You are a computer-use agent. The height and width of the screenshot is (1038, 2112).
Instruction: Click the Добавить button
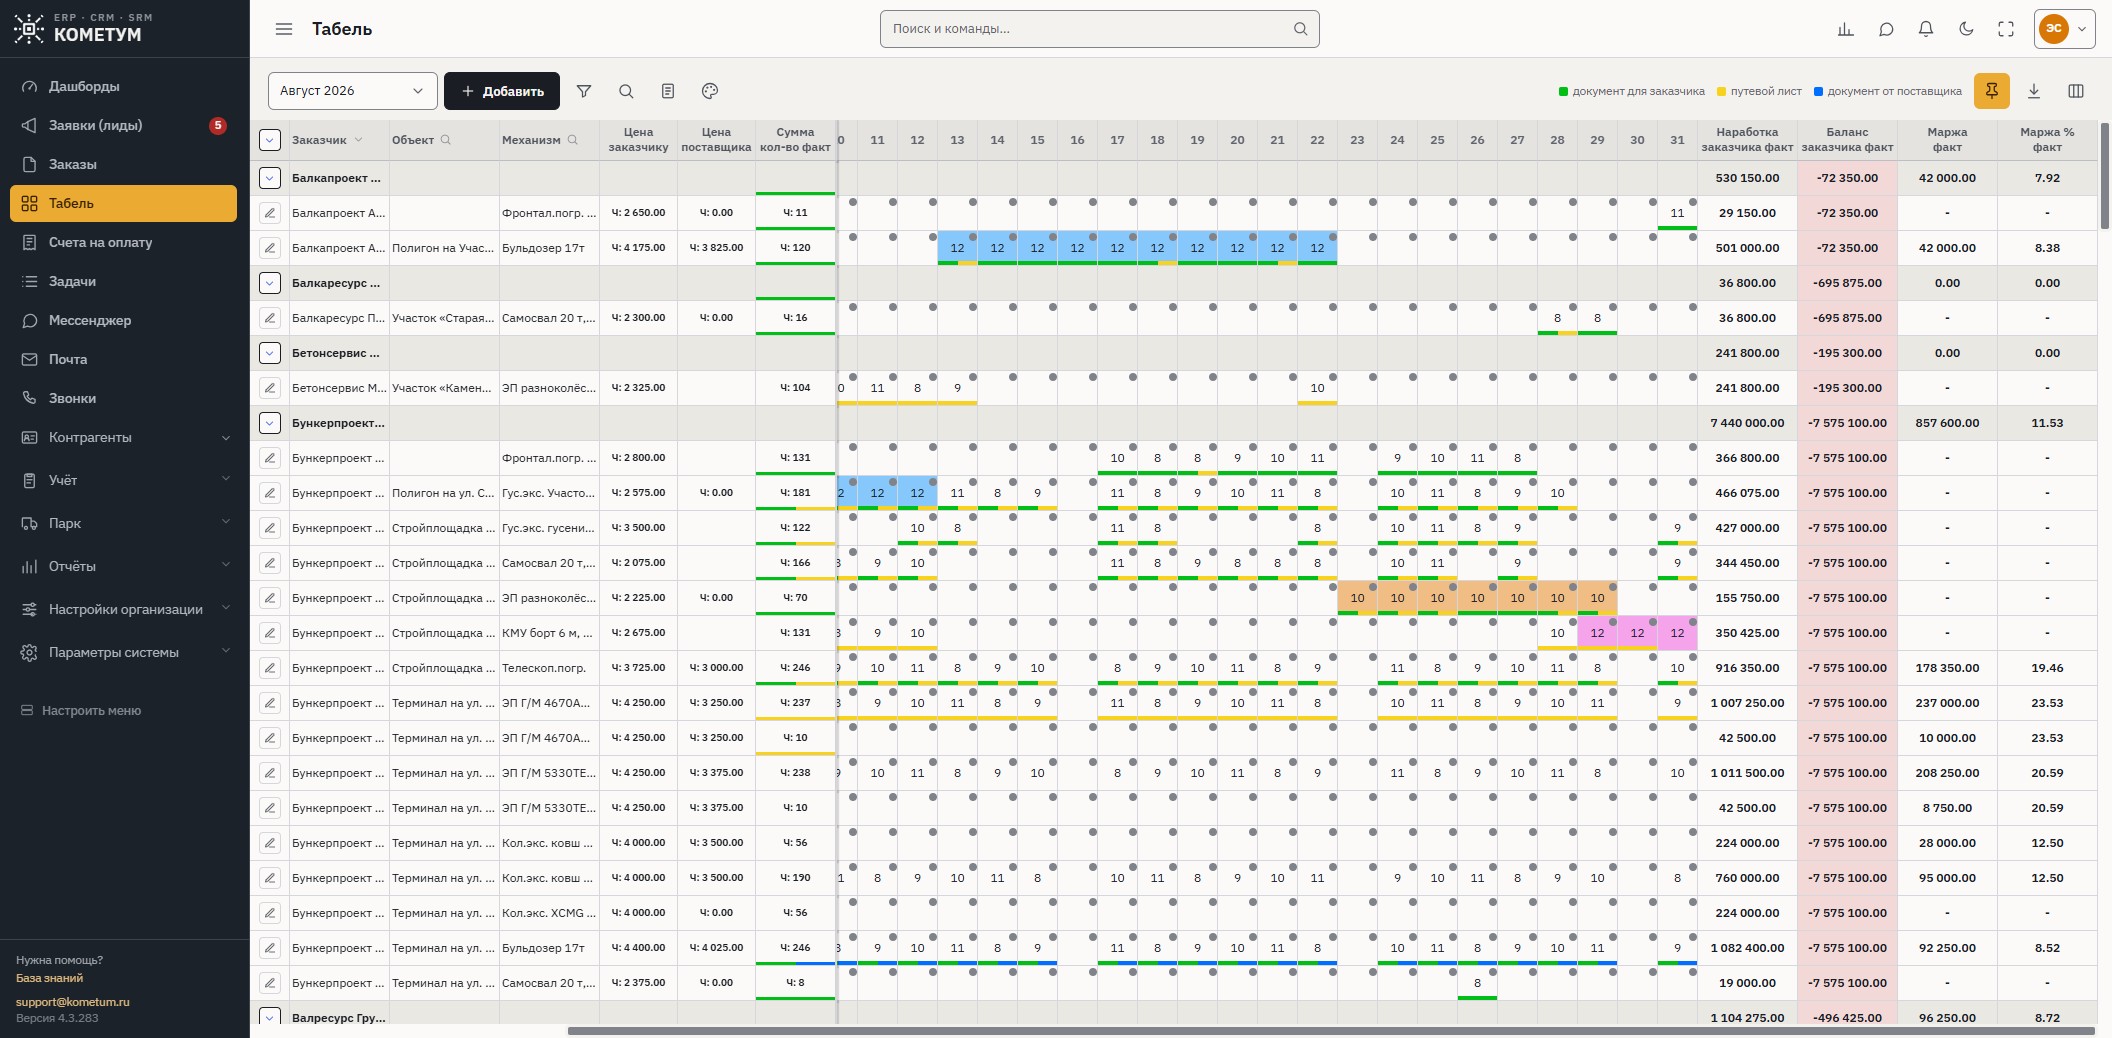click(x=502, y=91)
